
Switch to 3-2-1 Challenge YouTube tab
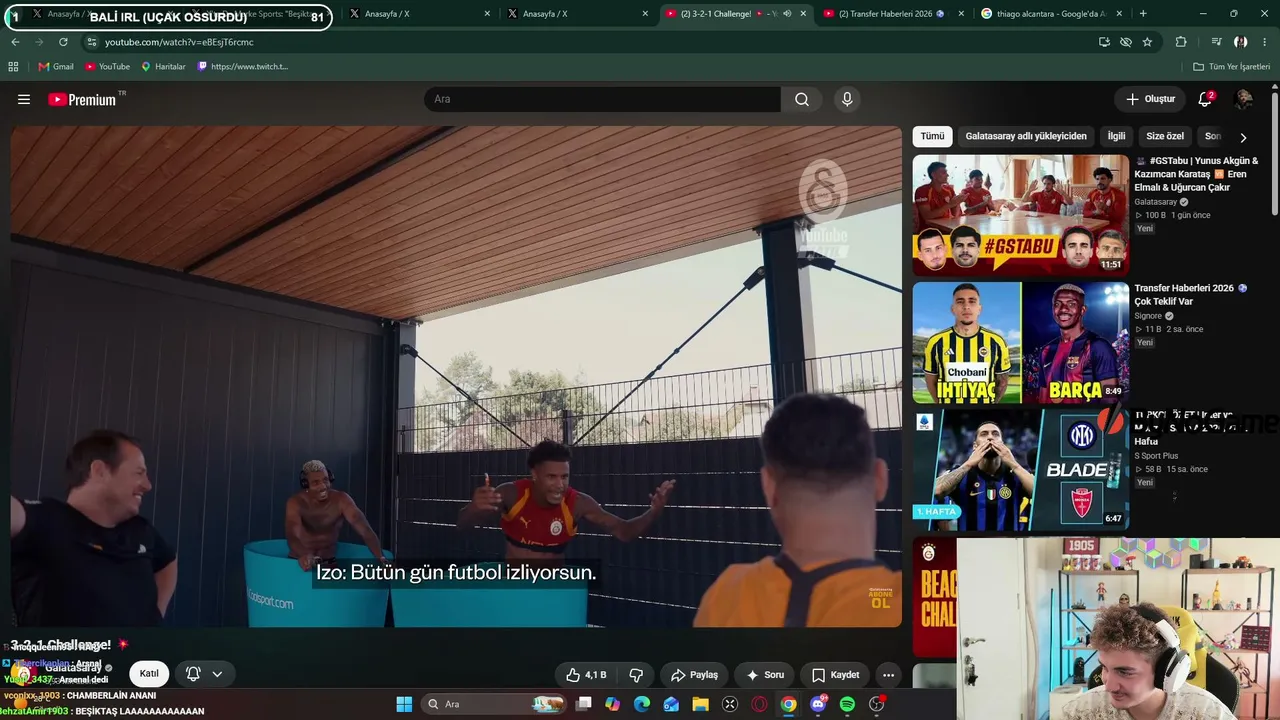[x=738, y=14]
